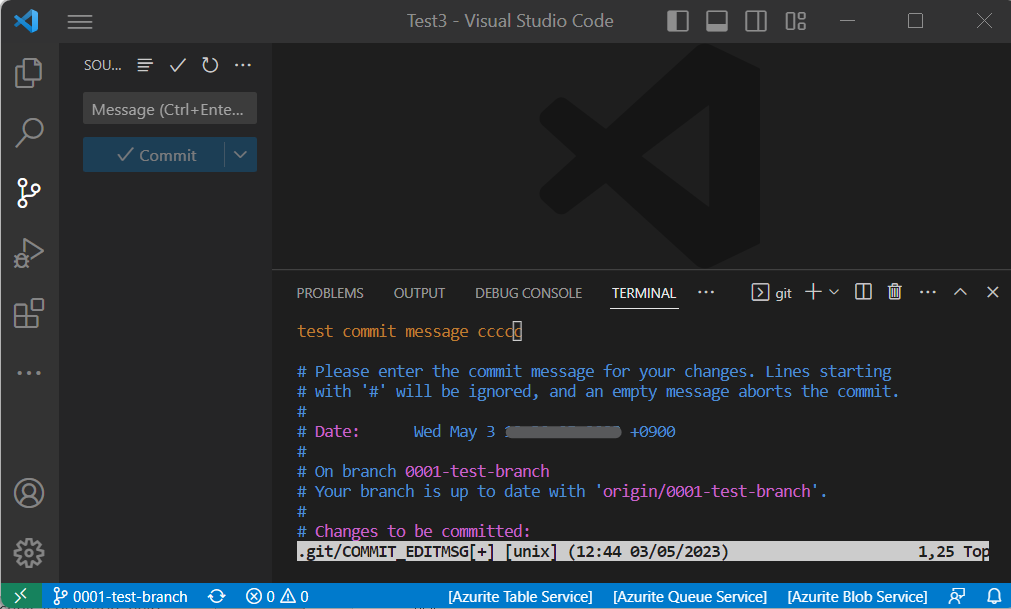This screenshot has width=1011, height=609.
Task: Click Azurite Queue Service status item
Action: click(x=690, y=597)
